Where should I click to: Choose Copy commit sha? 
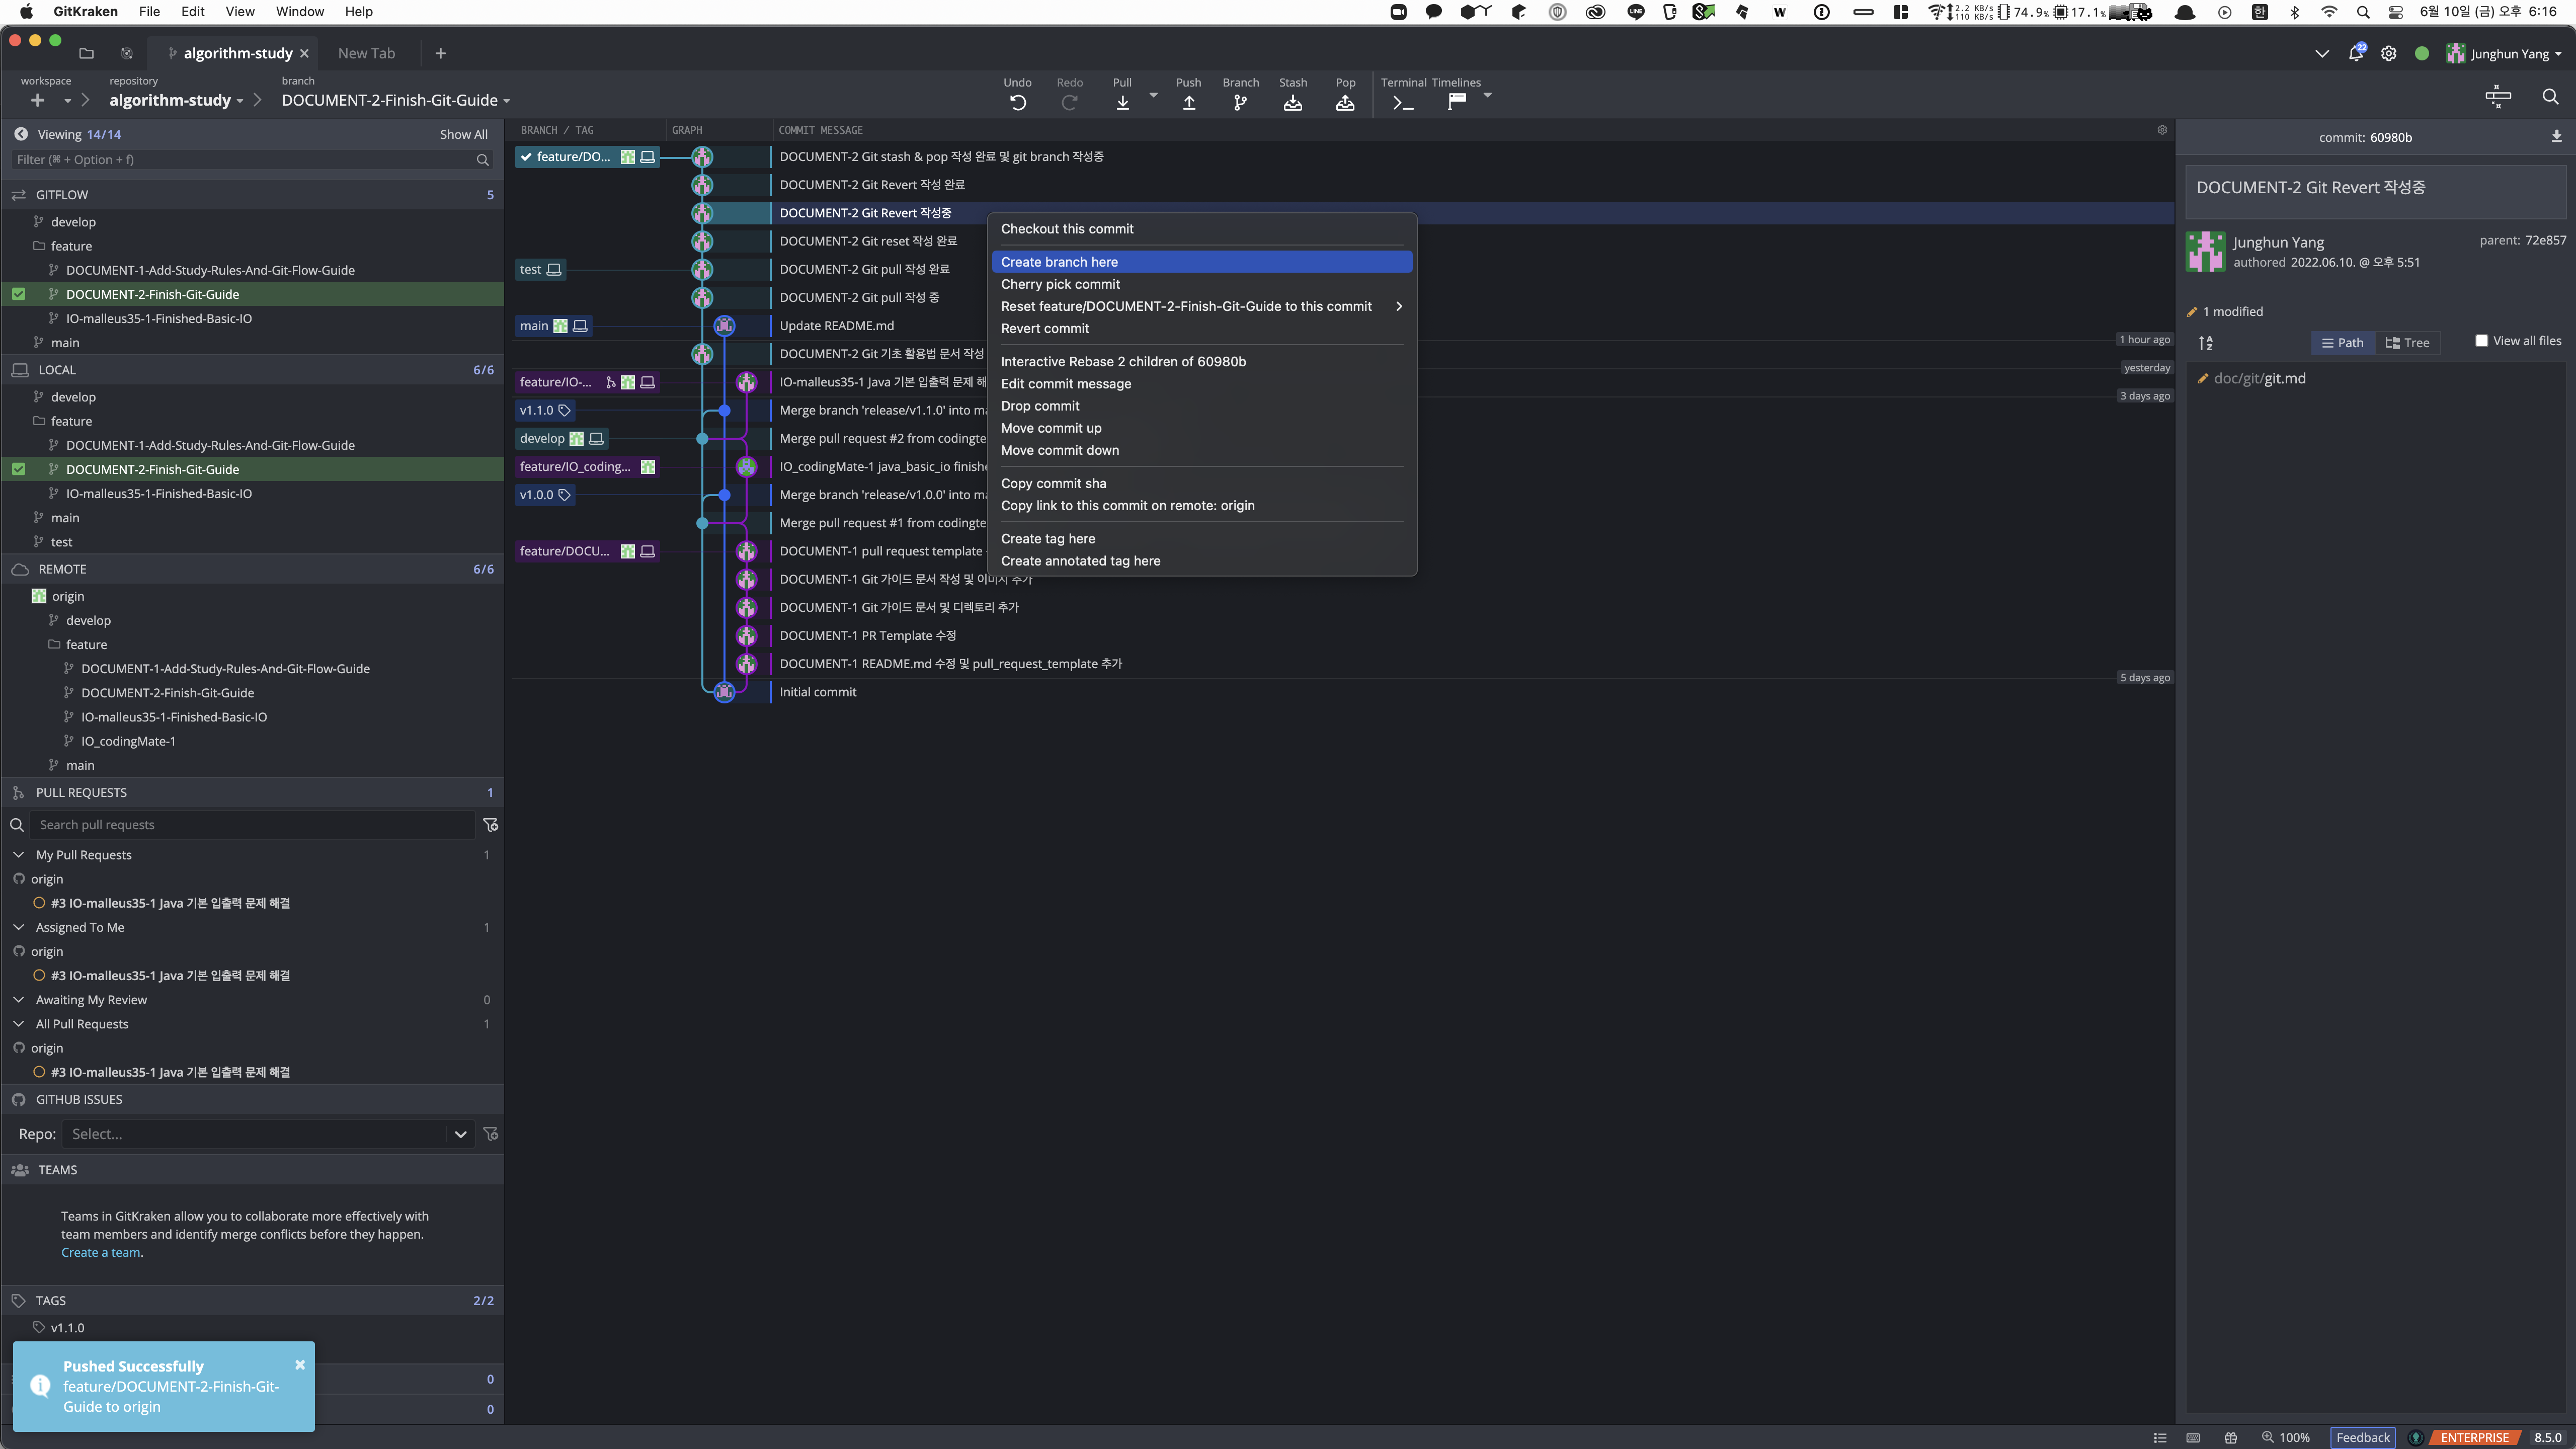(1201, 483)
